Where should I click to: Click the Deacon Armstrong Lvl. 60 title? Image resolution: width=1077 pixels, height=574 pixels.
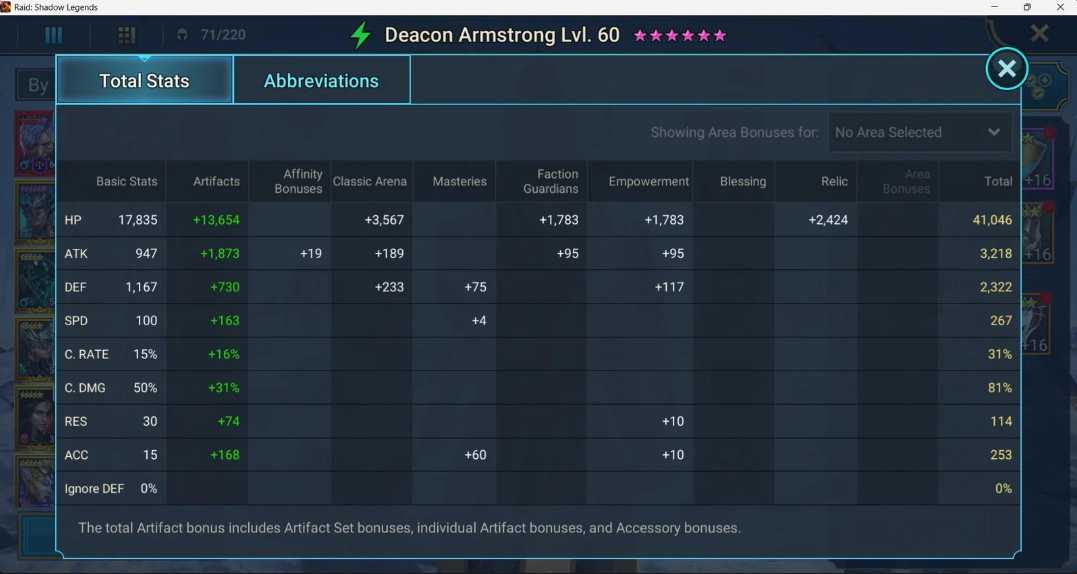[x=502, y=35]
